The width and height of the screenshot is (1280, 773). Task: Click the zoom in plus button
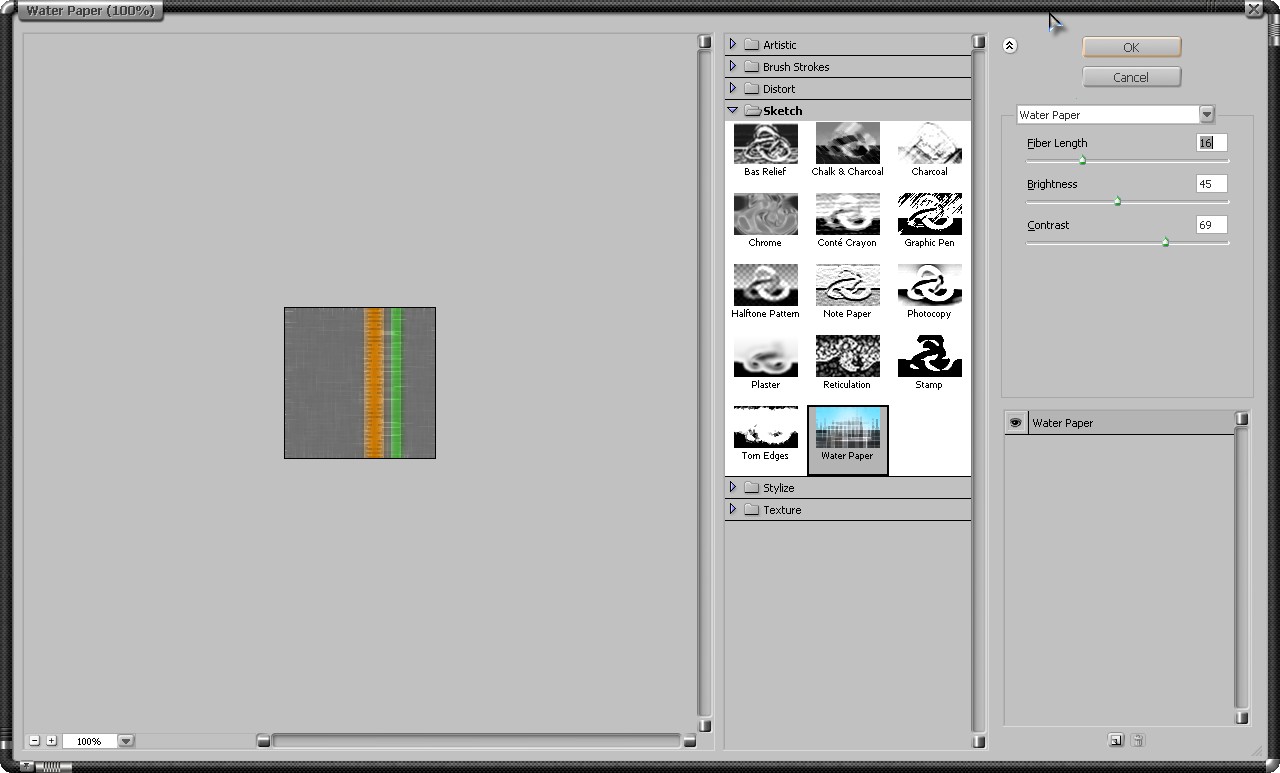coord(52,741)
